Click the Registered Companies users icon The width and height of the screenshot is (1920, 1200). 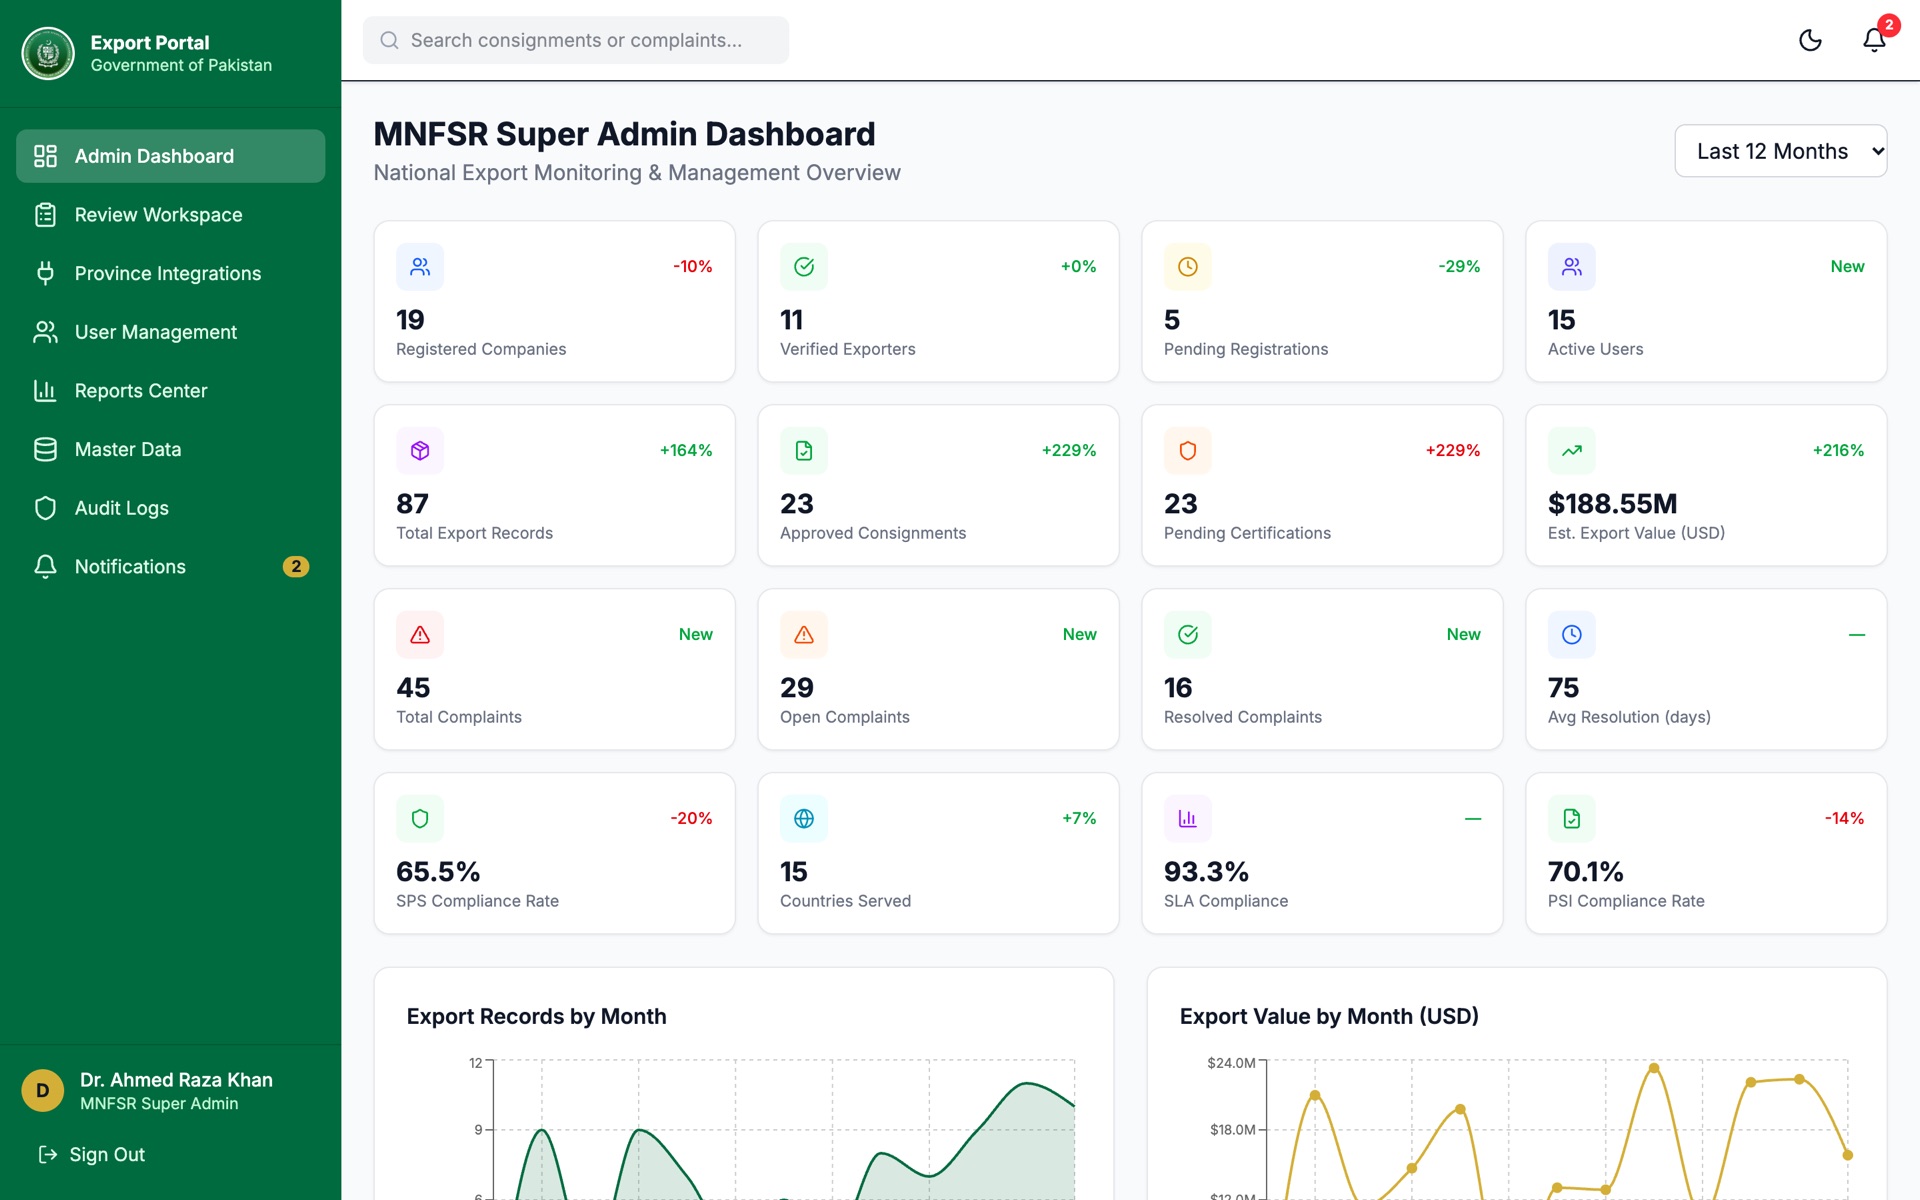point(420,267)
